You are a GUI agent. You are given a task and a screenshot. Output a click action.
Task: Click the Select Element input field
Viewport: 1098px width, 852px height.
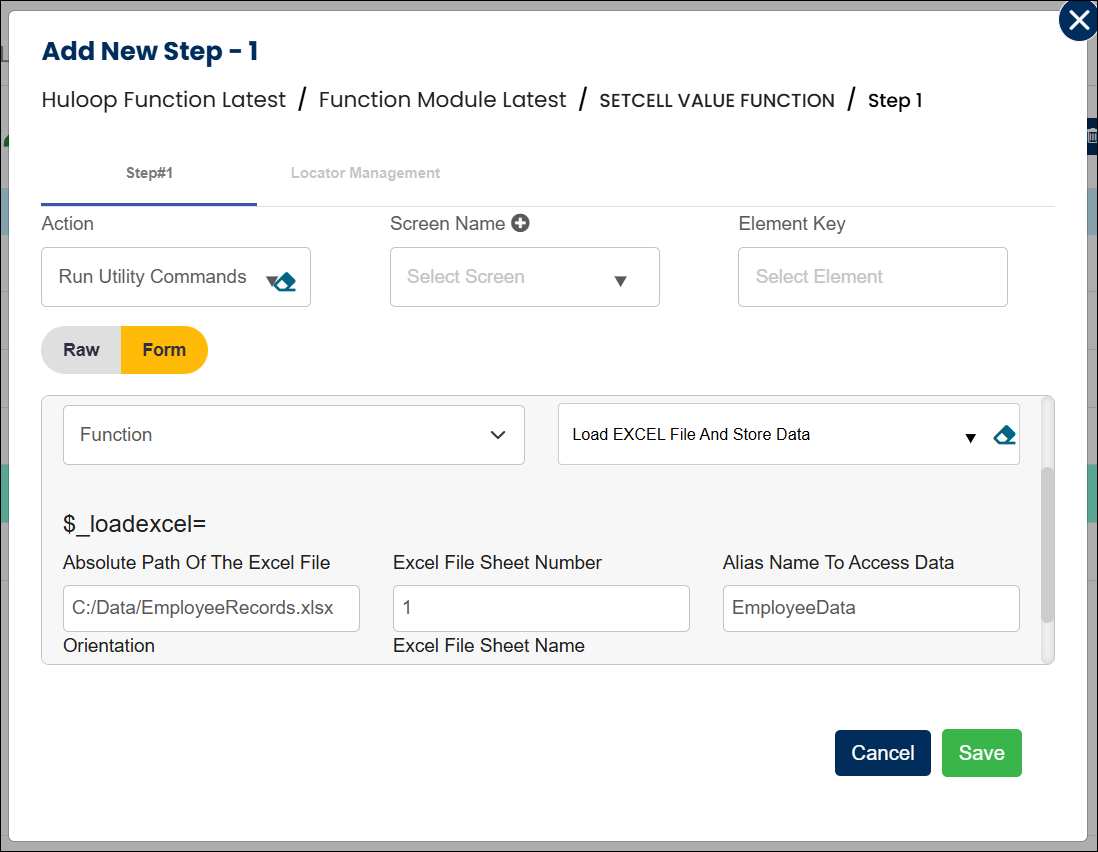[x=872, y=277]
